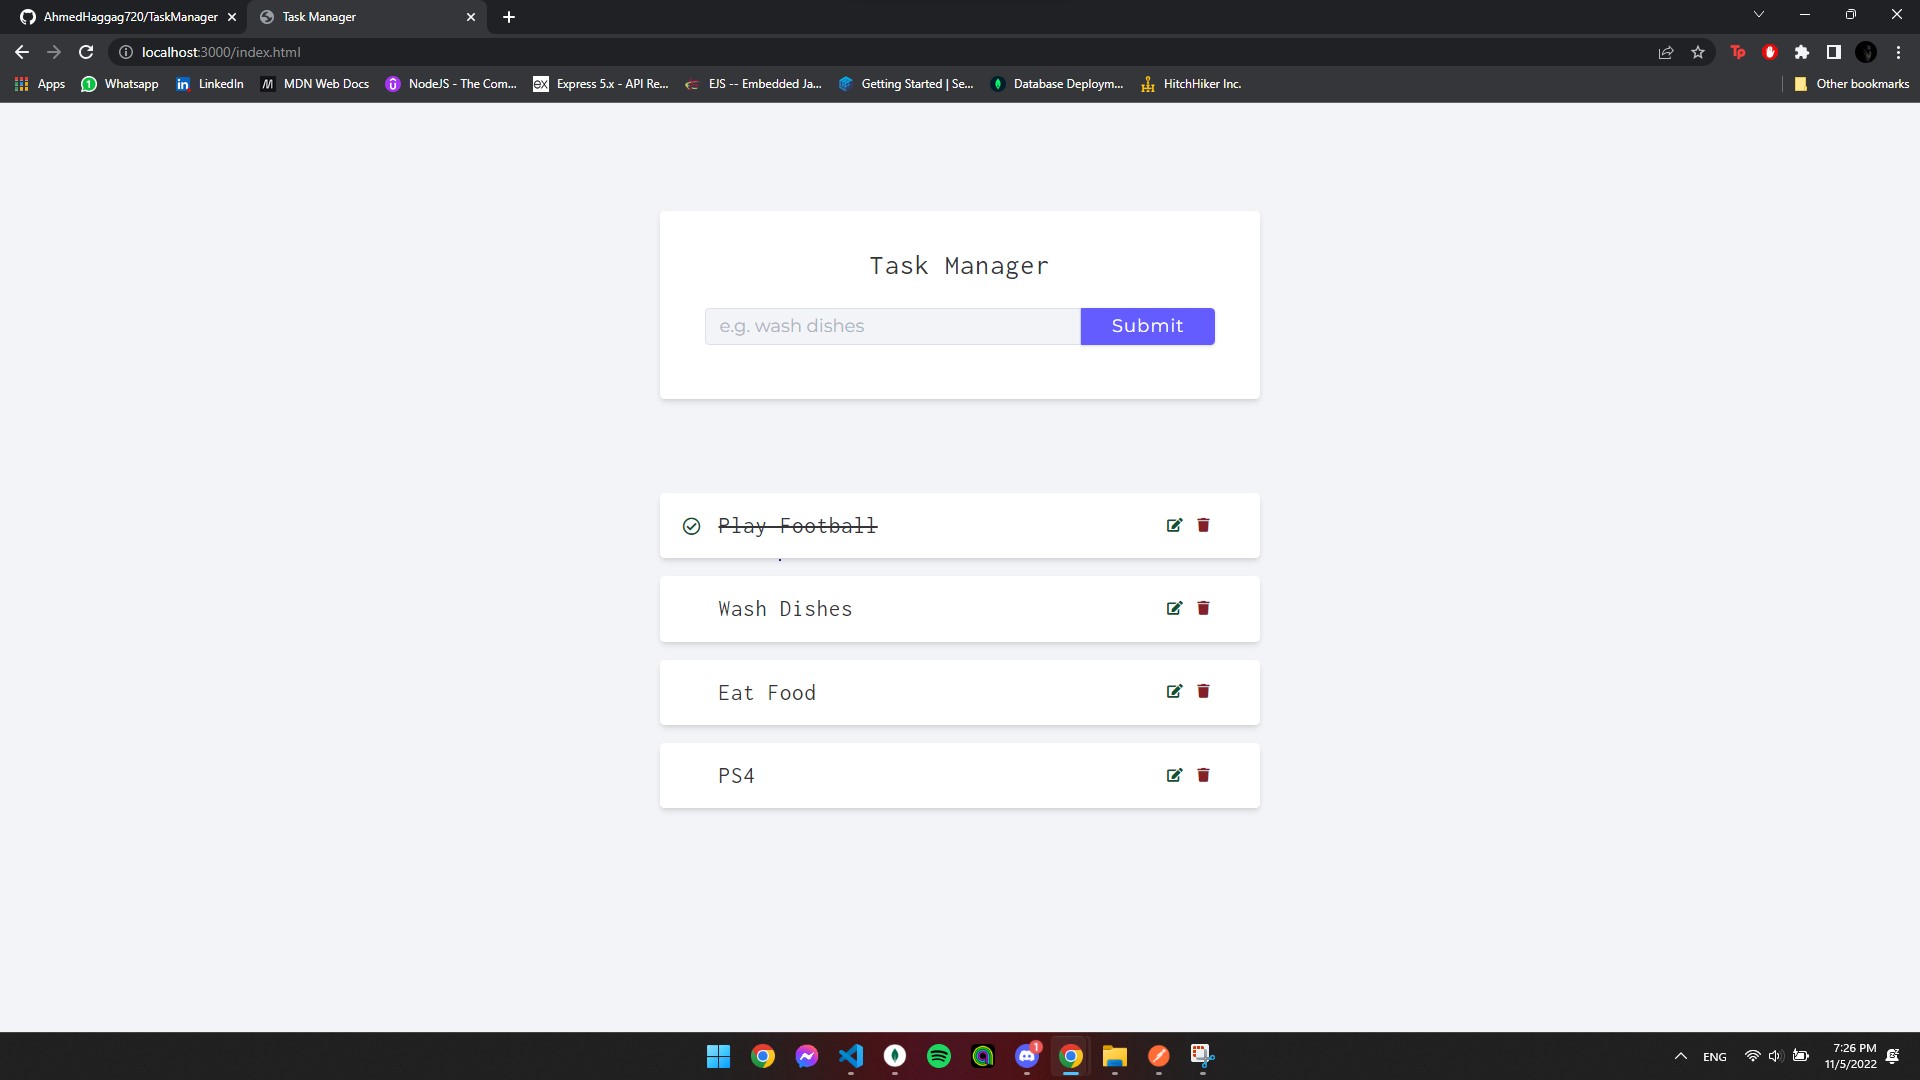Delete the Eat Food task
The height and width of the screenshot is (1080, 1920).
(x=1203, y=691)
